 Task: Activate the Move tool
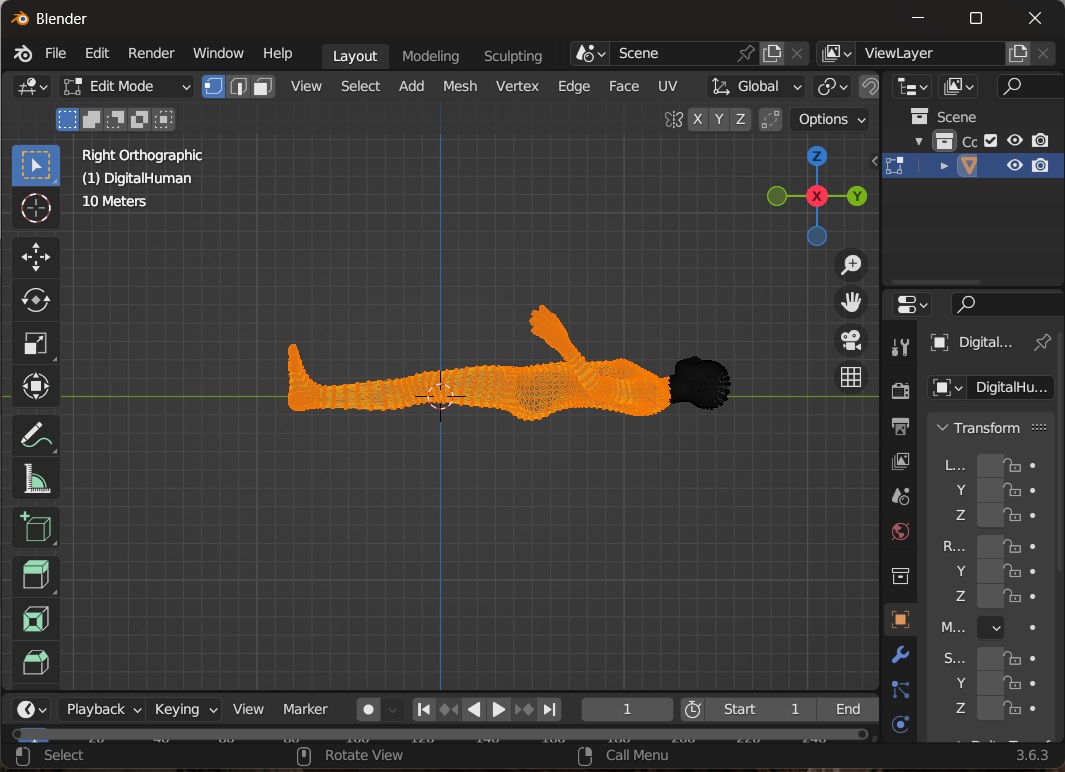pyautogui.click(x=36, y=256)
